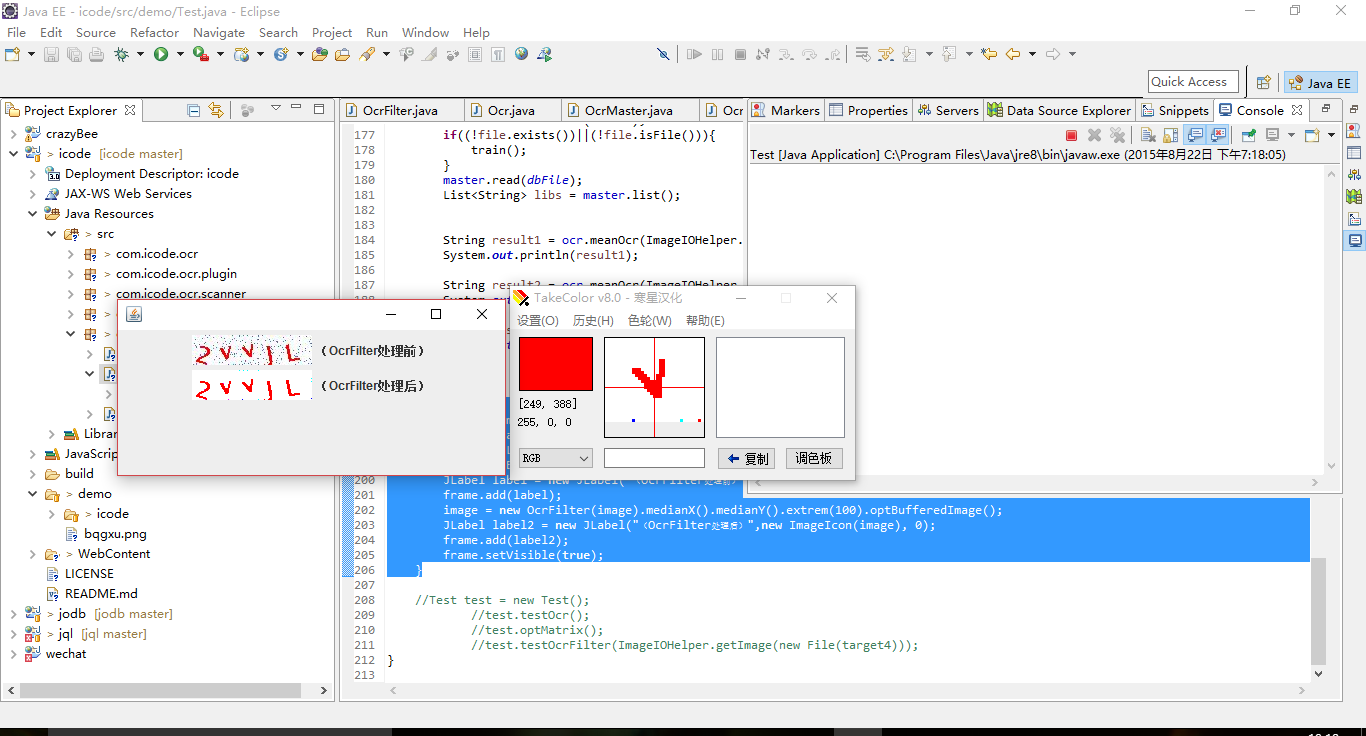Toggle show console when standard out changes

[x=1195, y=135]
